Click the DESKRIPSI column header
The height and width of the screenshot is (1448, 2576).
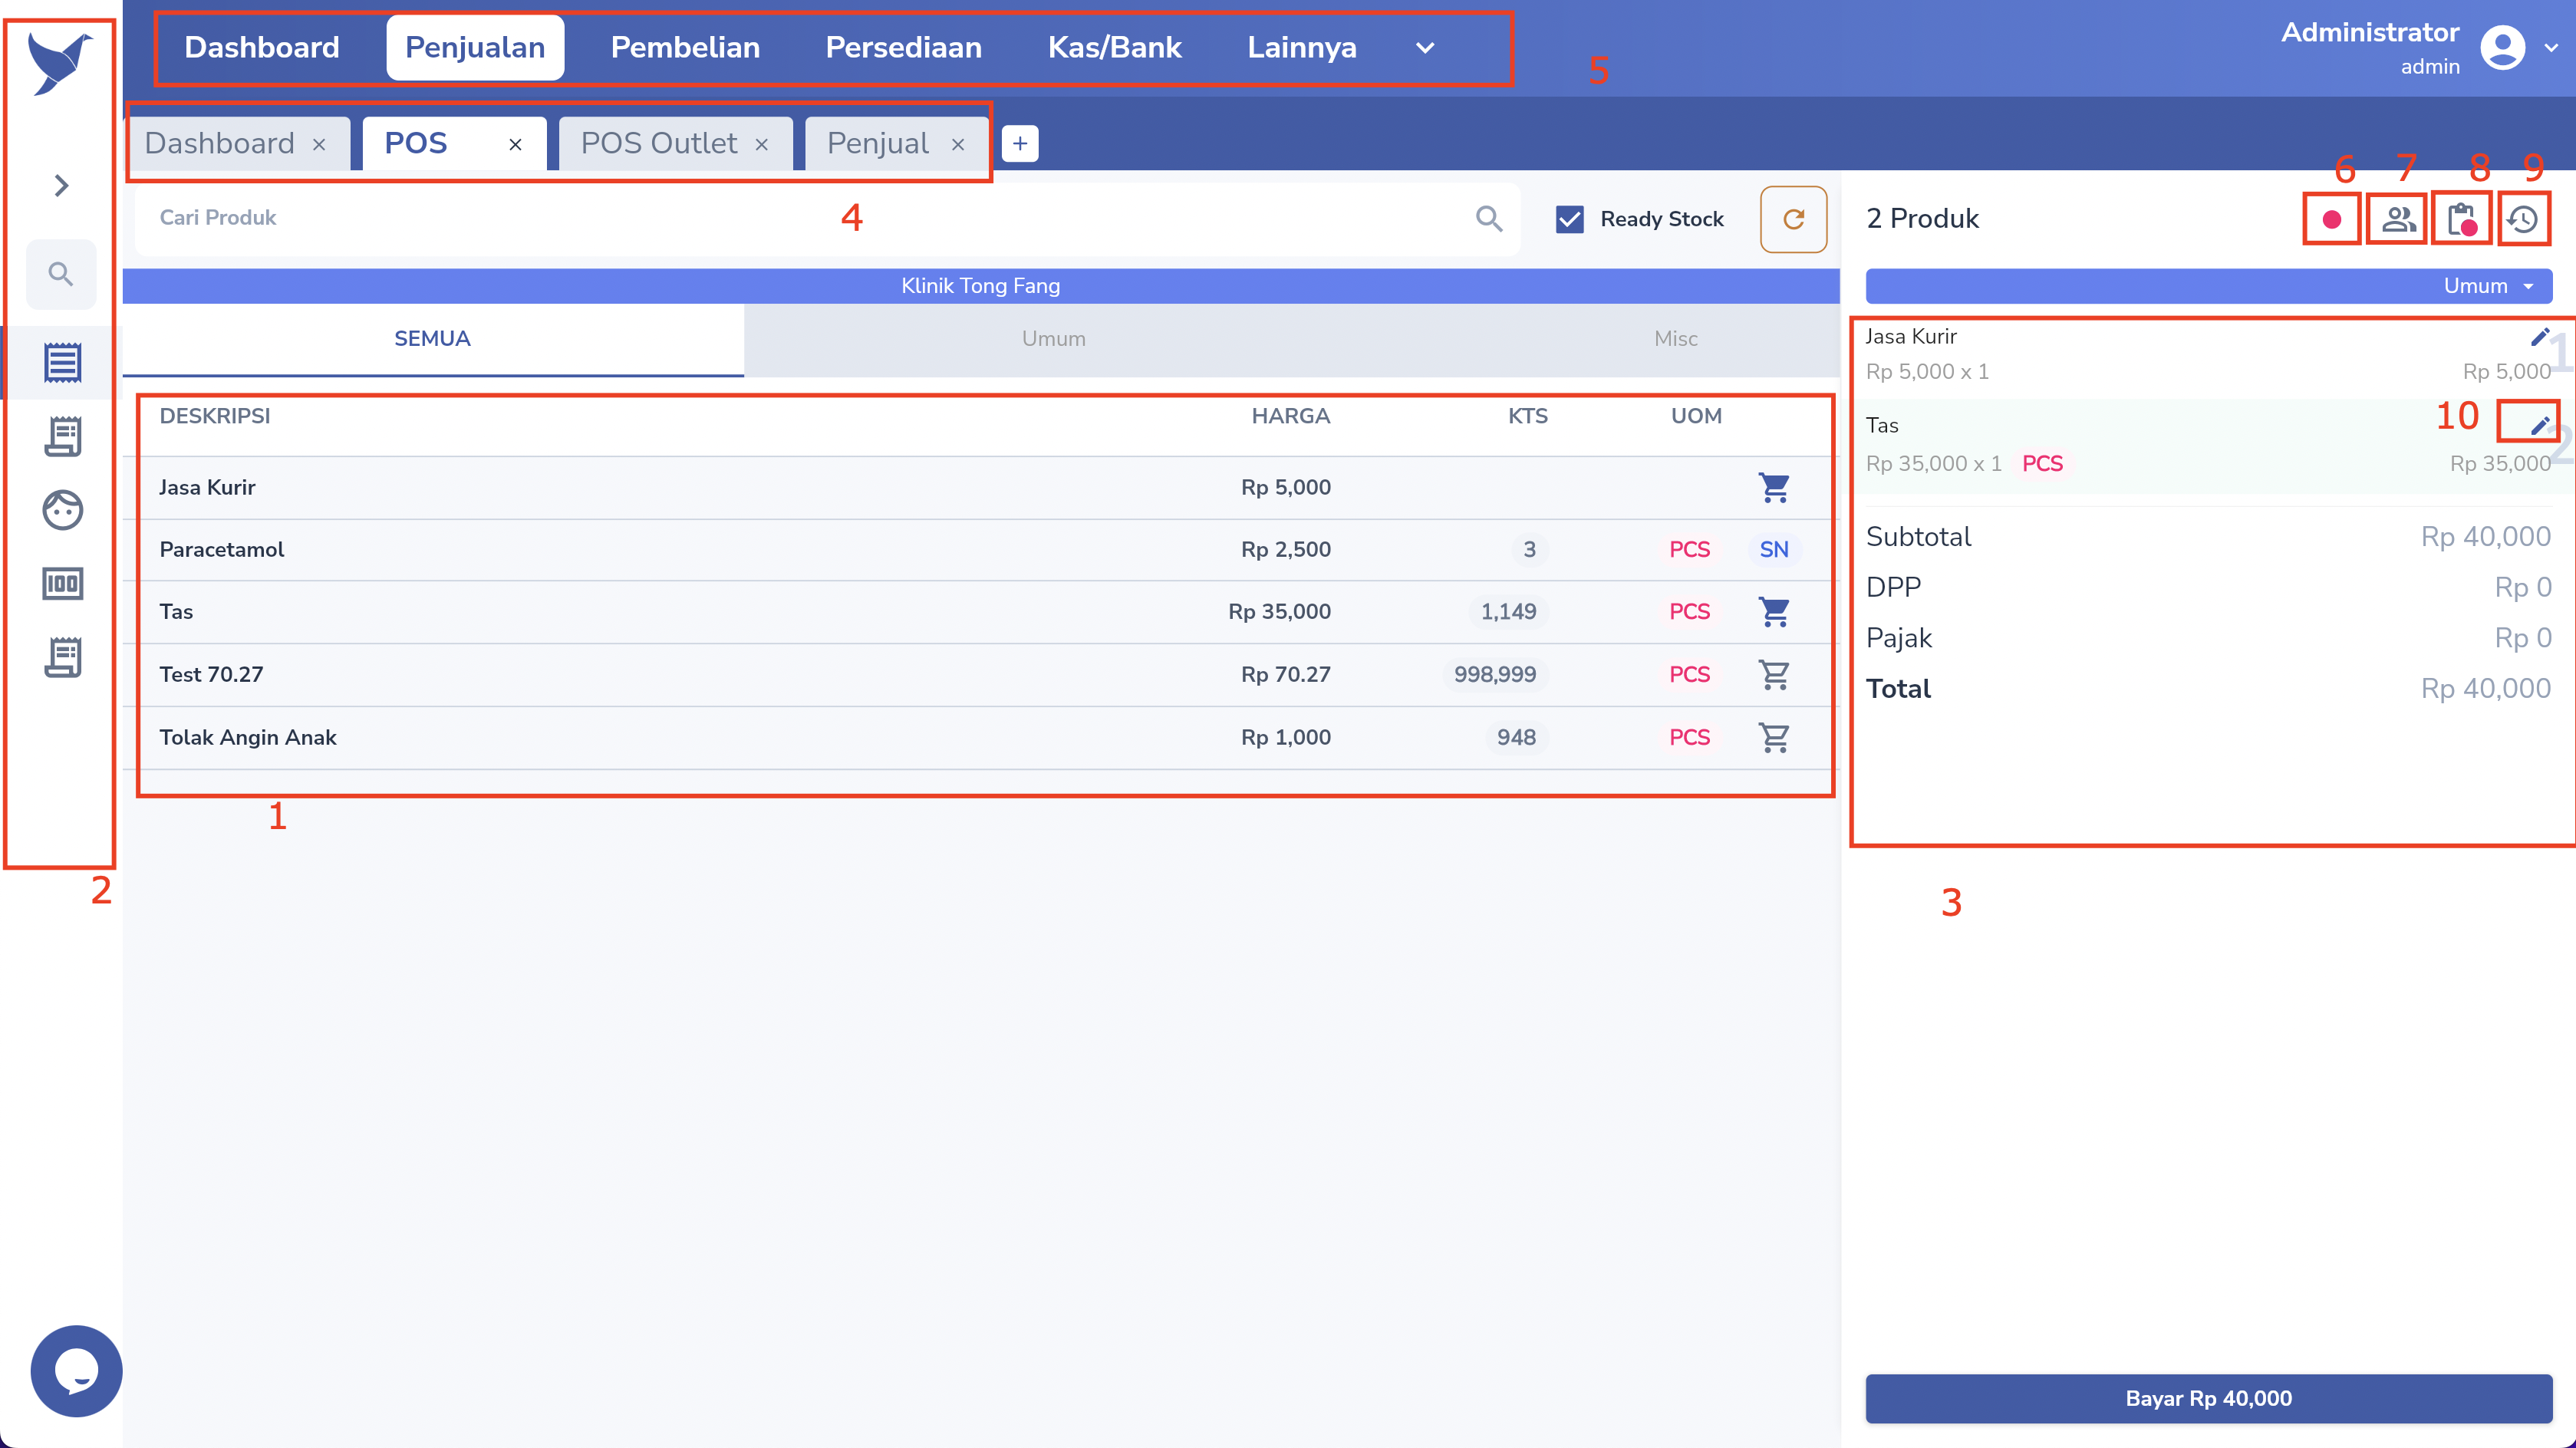pyautogui.click(x=215, y=416)
